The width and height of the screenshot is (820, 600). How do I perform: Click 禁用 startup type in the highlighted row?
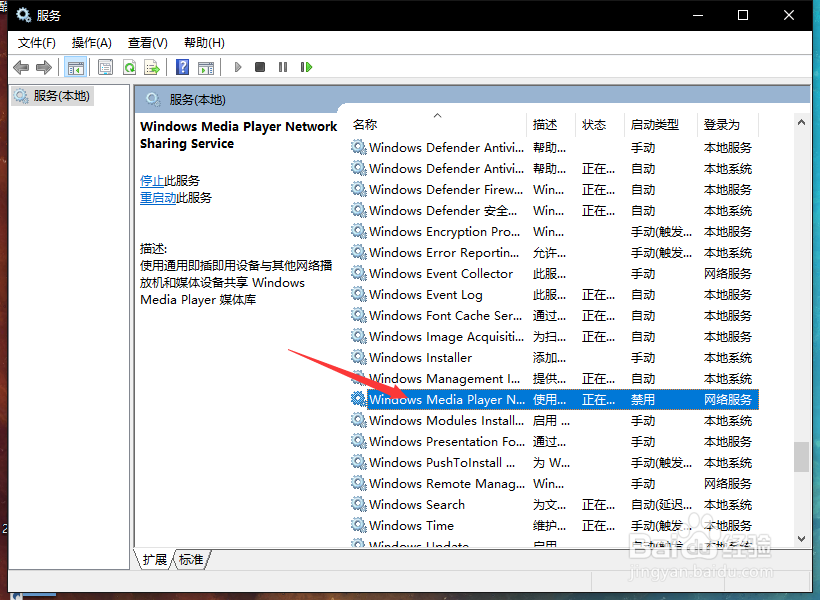coord(643,400)
